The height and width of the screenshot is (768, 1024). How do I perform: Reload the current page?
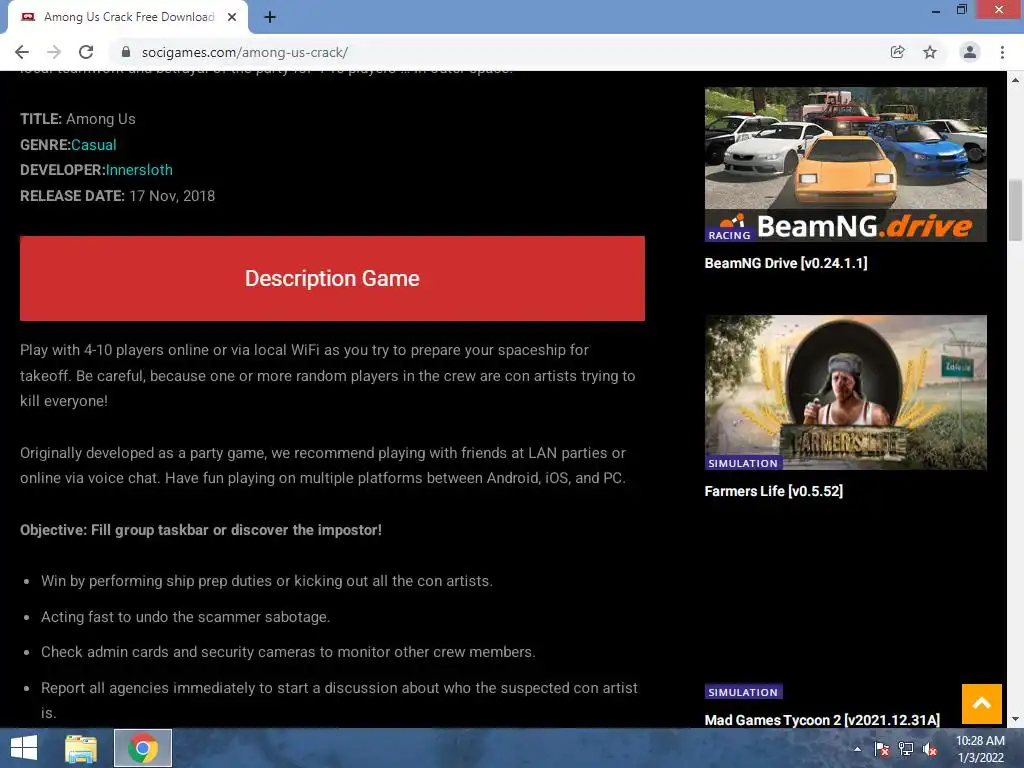(x=86, y=52)
